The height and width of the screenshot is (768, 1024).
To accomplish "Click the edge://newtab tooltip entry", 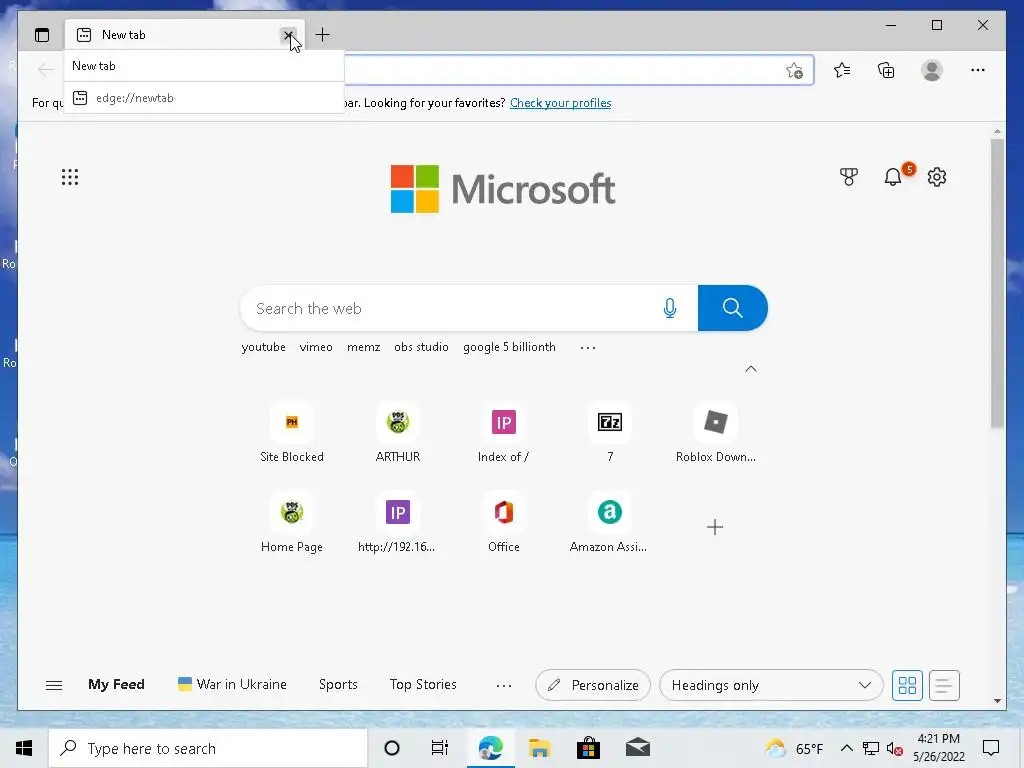I will tap(204, 98).
